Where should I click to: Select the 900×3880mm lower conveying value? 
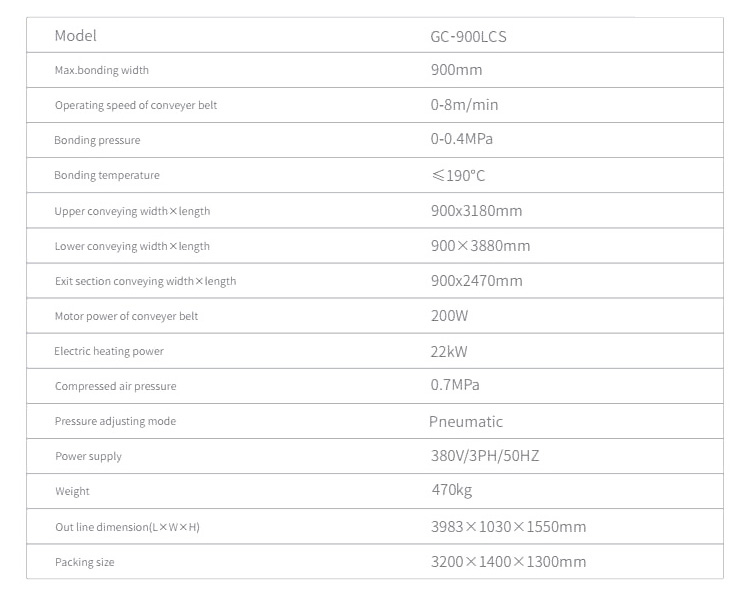[x=480, y=246]
